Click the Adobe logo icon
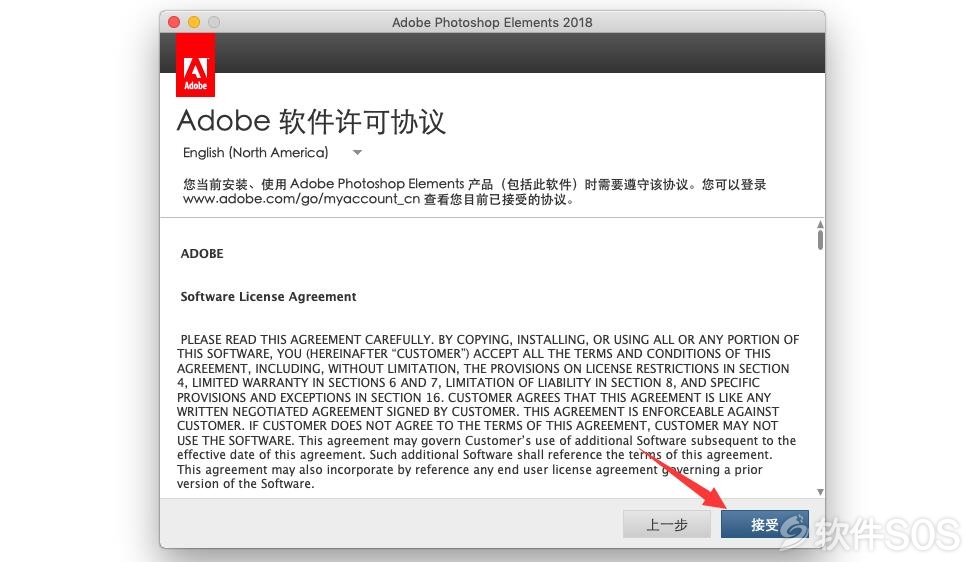The image size is (975, 562). pyautogui.click(x=195, y=65)
